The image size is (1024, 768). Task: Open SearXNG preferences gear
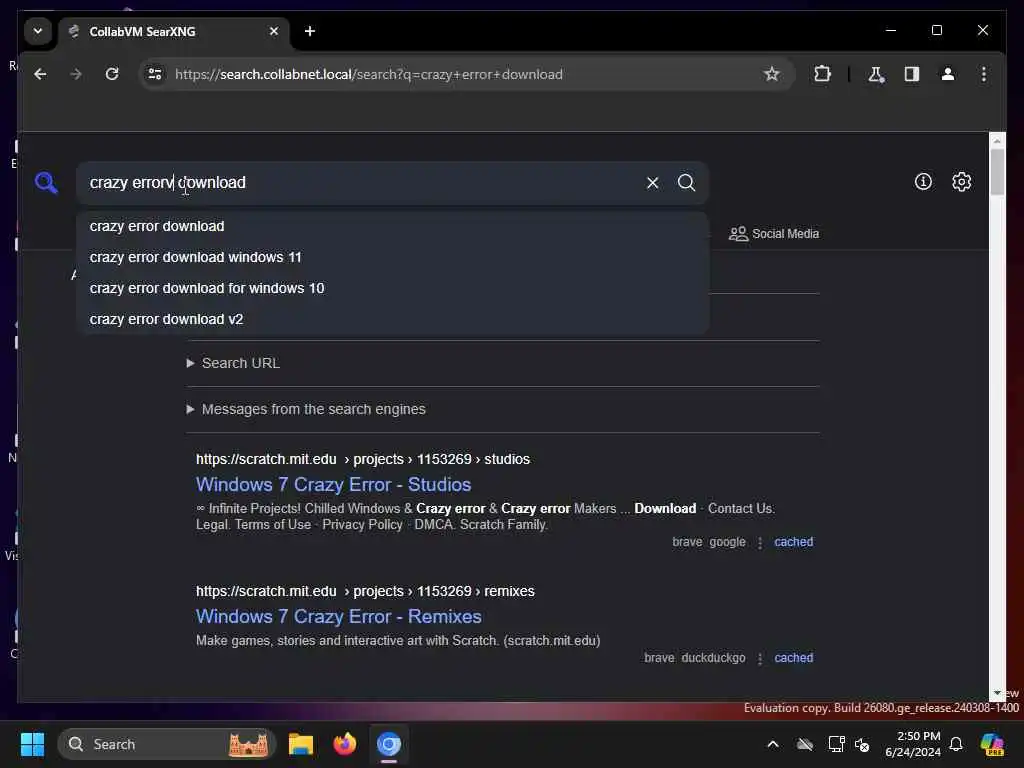click(961, 182)
